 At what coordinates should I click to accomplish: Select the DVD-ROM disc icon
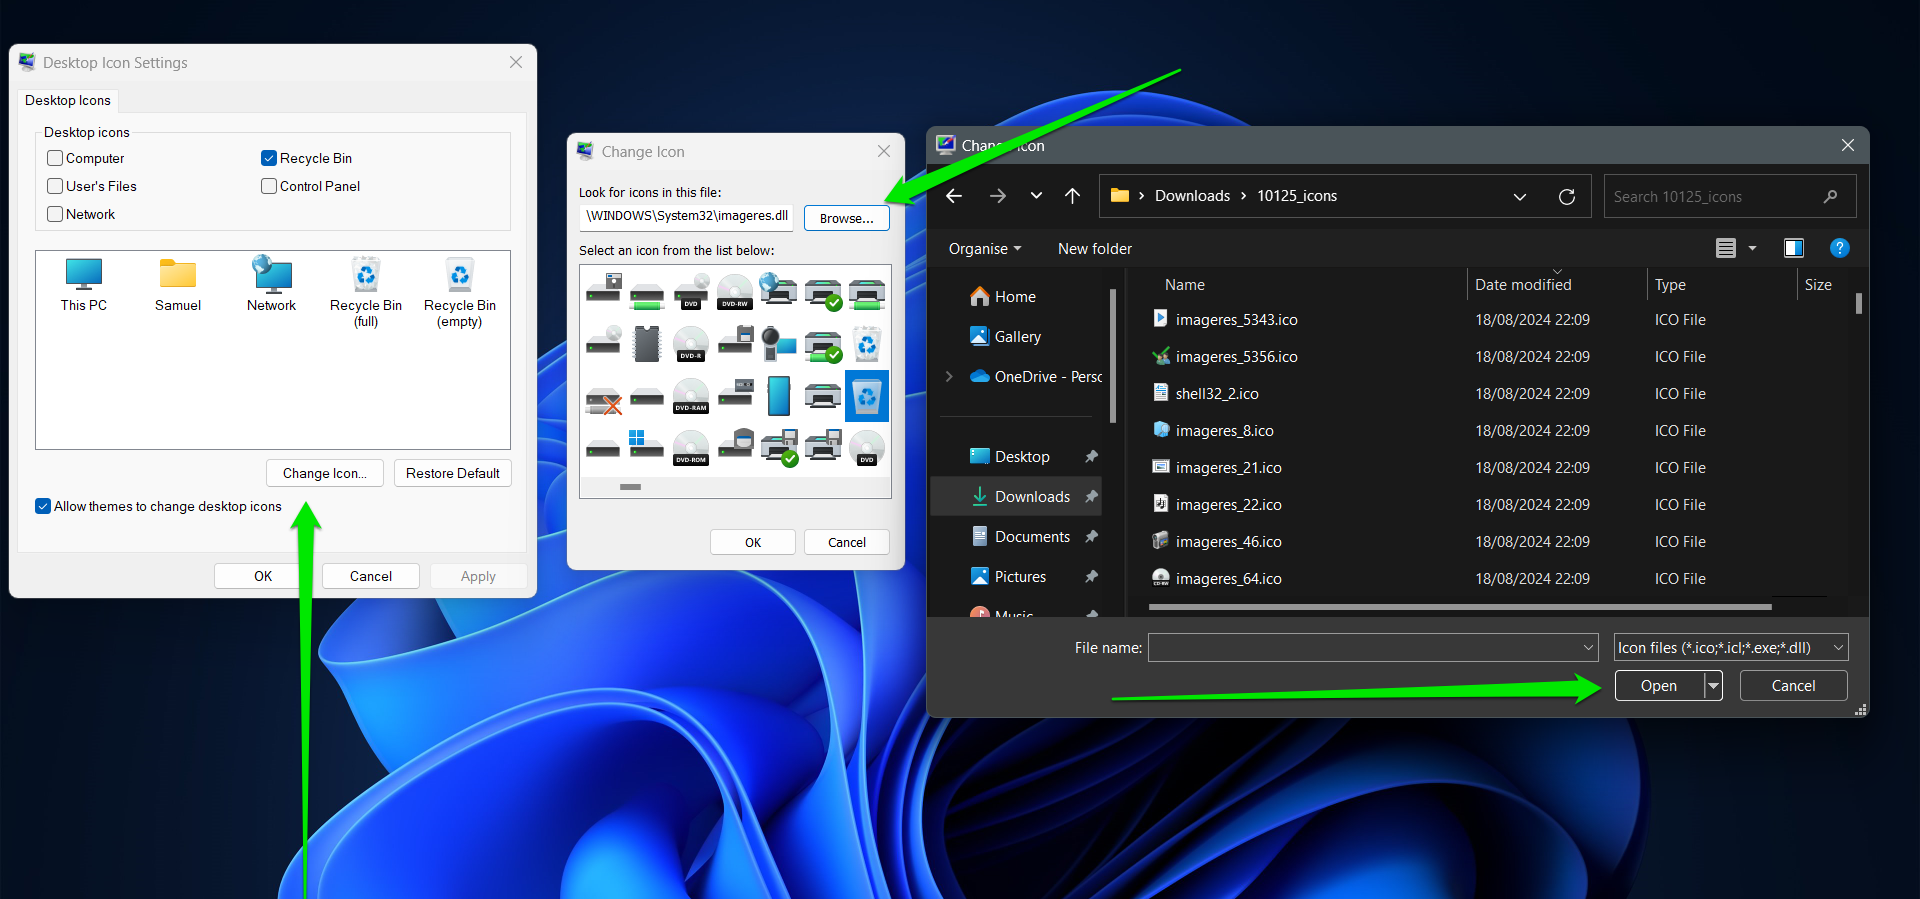pyautogui.click(x=691, y=447)
